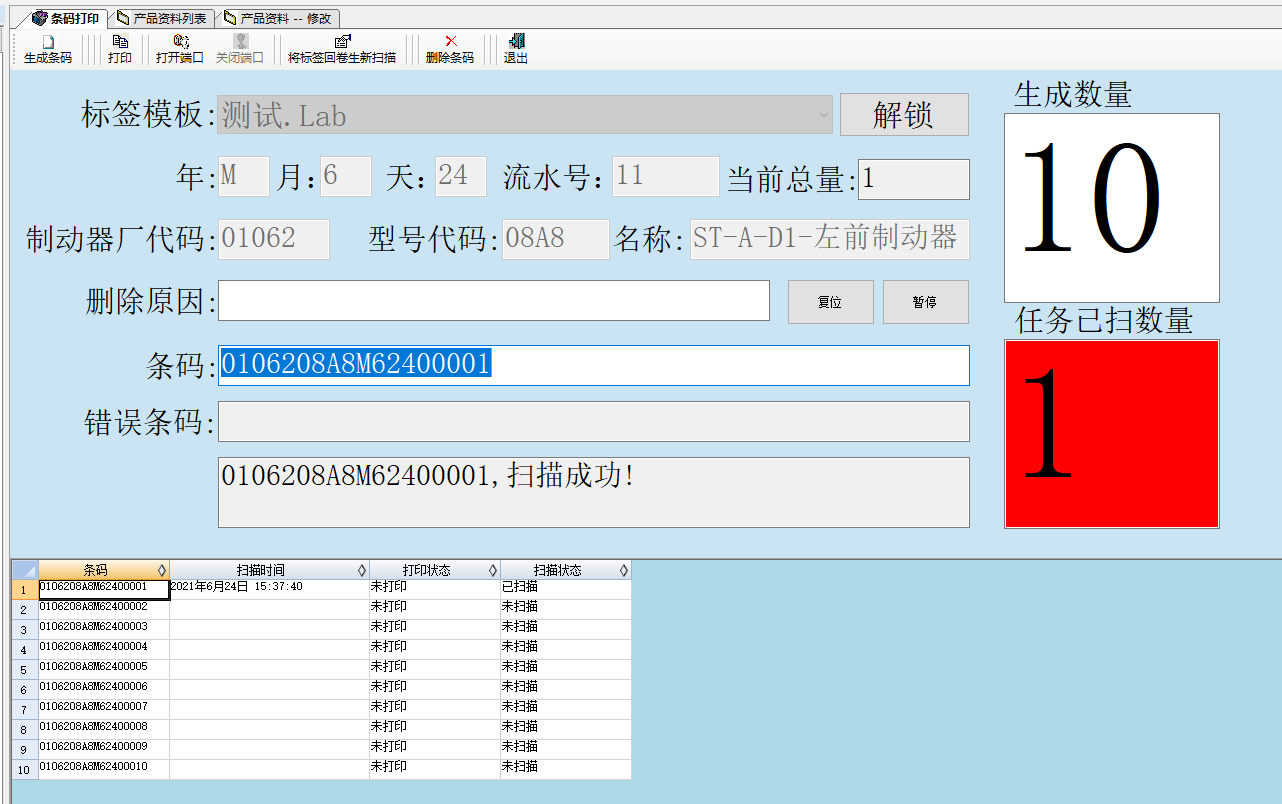Click the grid select-all corner cell
The height and width of the screenshot is (804, 1282).
pyautogui.click(x=24, y=570)
